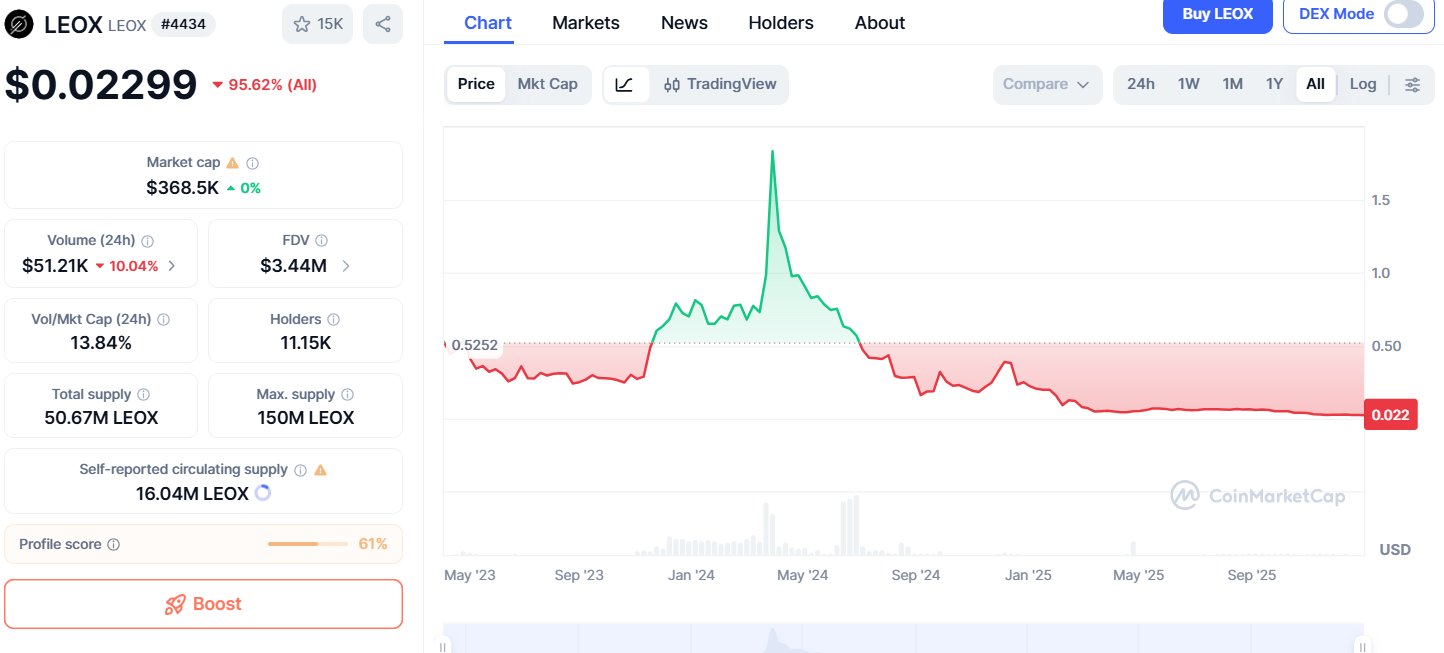
Task: Click the Market cap info icon
Action: click(253, 163)
